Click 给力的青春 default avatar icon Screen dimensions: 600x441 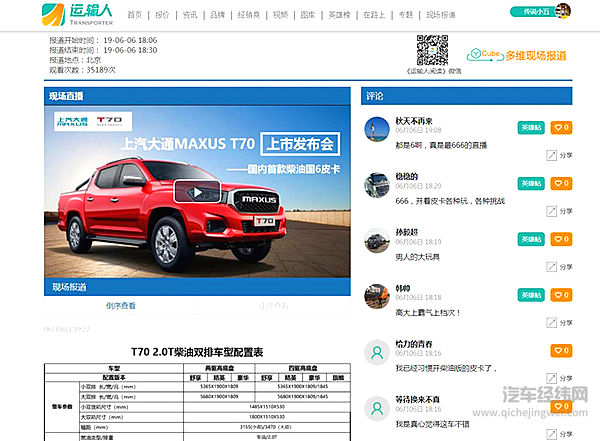[377, 352]
